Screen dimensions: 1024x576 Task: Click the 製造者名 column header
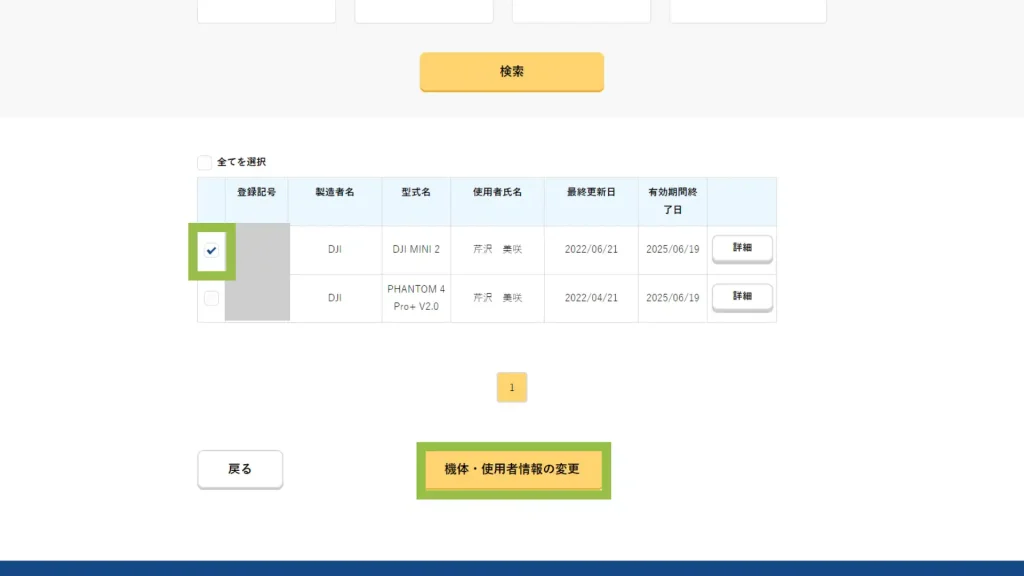click(335, 192)
